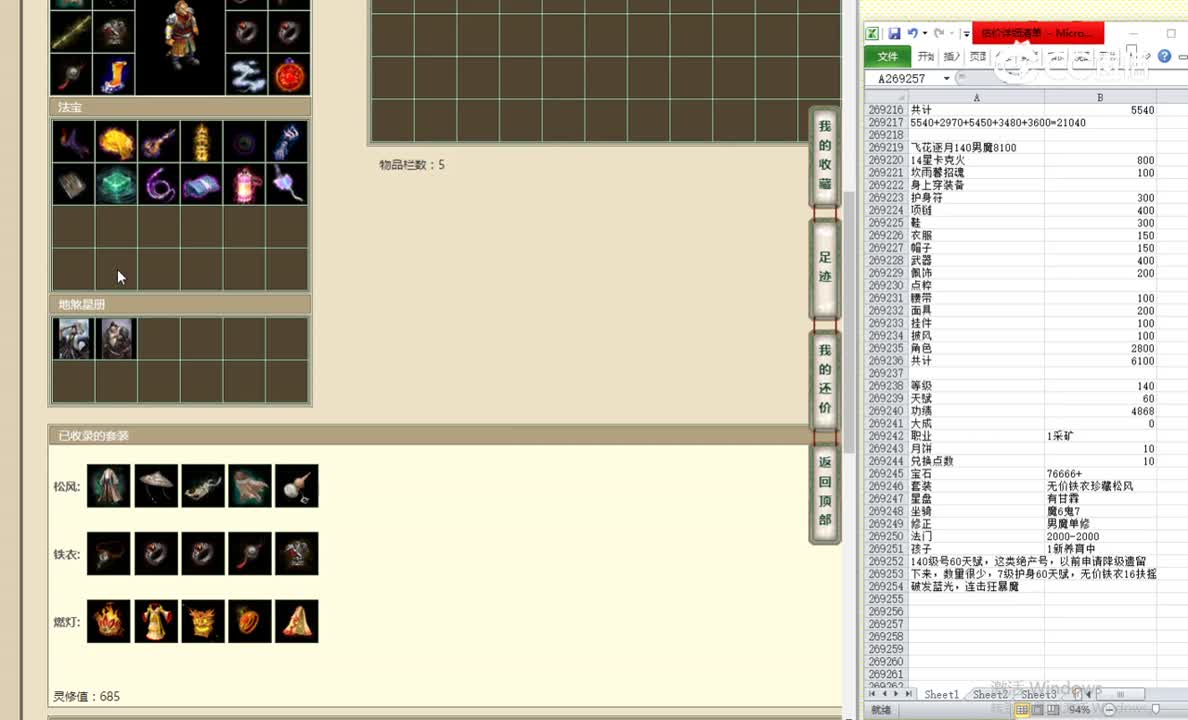Viewport: 1188px width, 720px height.
Task: Select Page Break Preview in status bar
Action: click(x=1053, y=710)
